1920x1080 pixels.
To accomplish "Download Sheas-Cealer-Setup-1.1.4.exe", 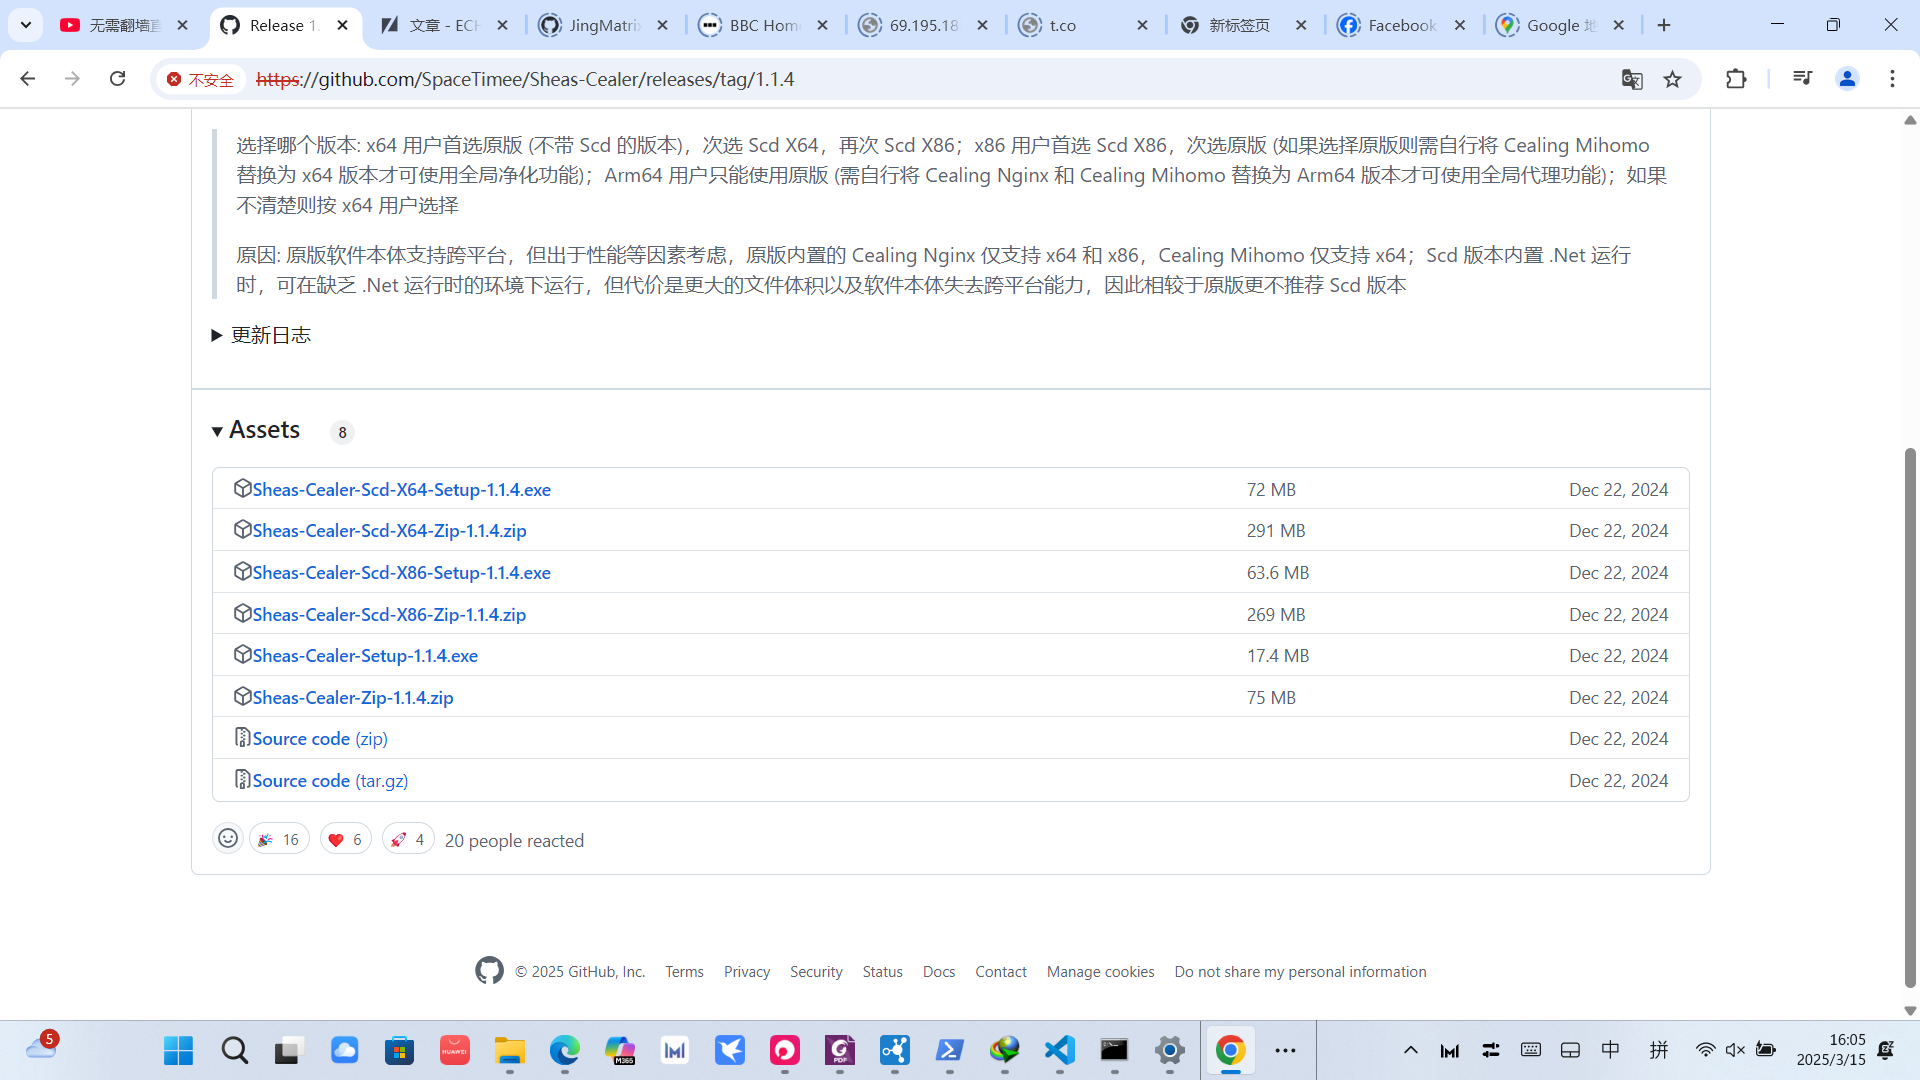I will click(365, 655).
